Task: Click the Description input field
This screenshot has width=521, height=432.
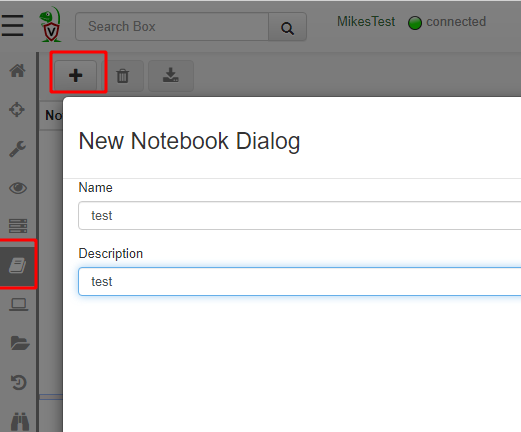Action: point(300,281)
